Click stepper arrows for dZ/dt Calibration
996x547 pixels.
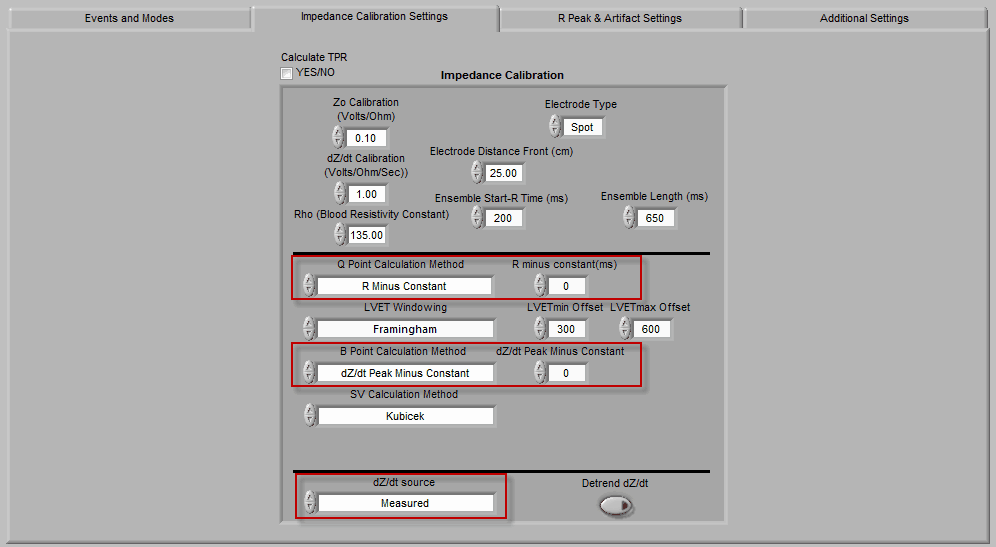click(340, 193)
